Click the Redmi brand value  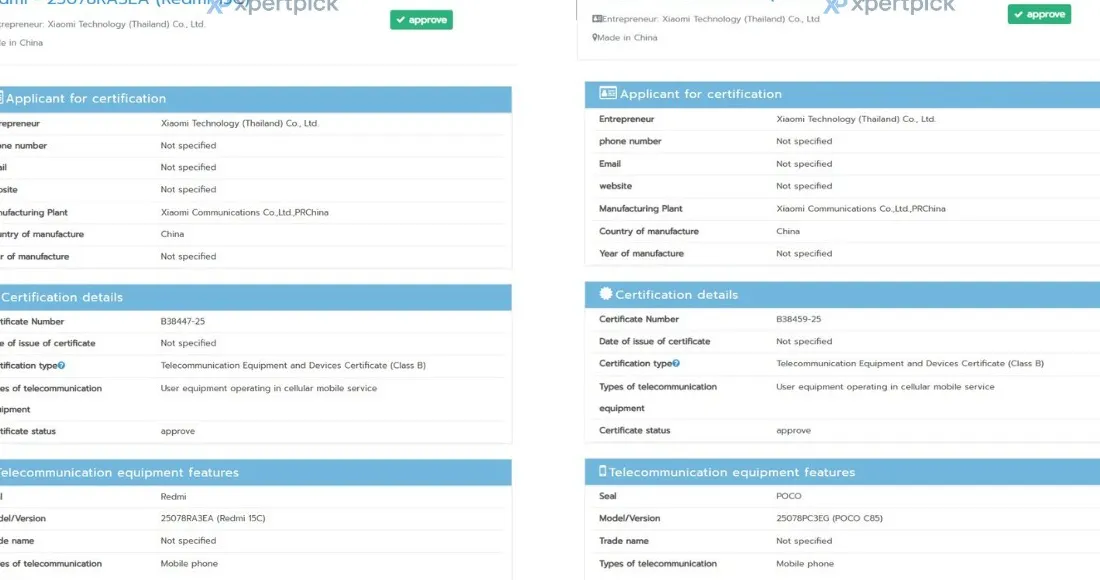[173, 497]
